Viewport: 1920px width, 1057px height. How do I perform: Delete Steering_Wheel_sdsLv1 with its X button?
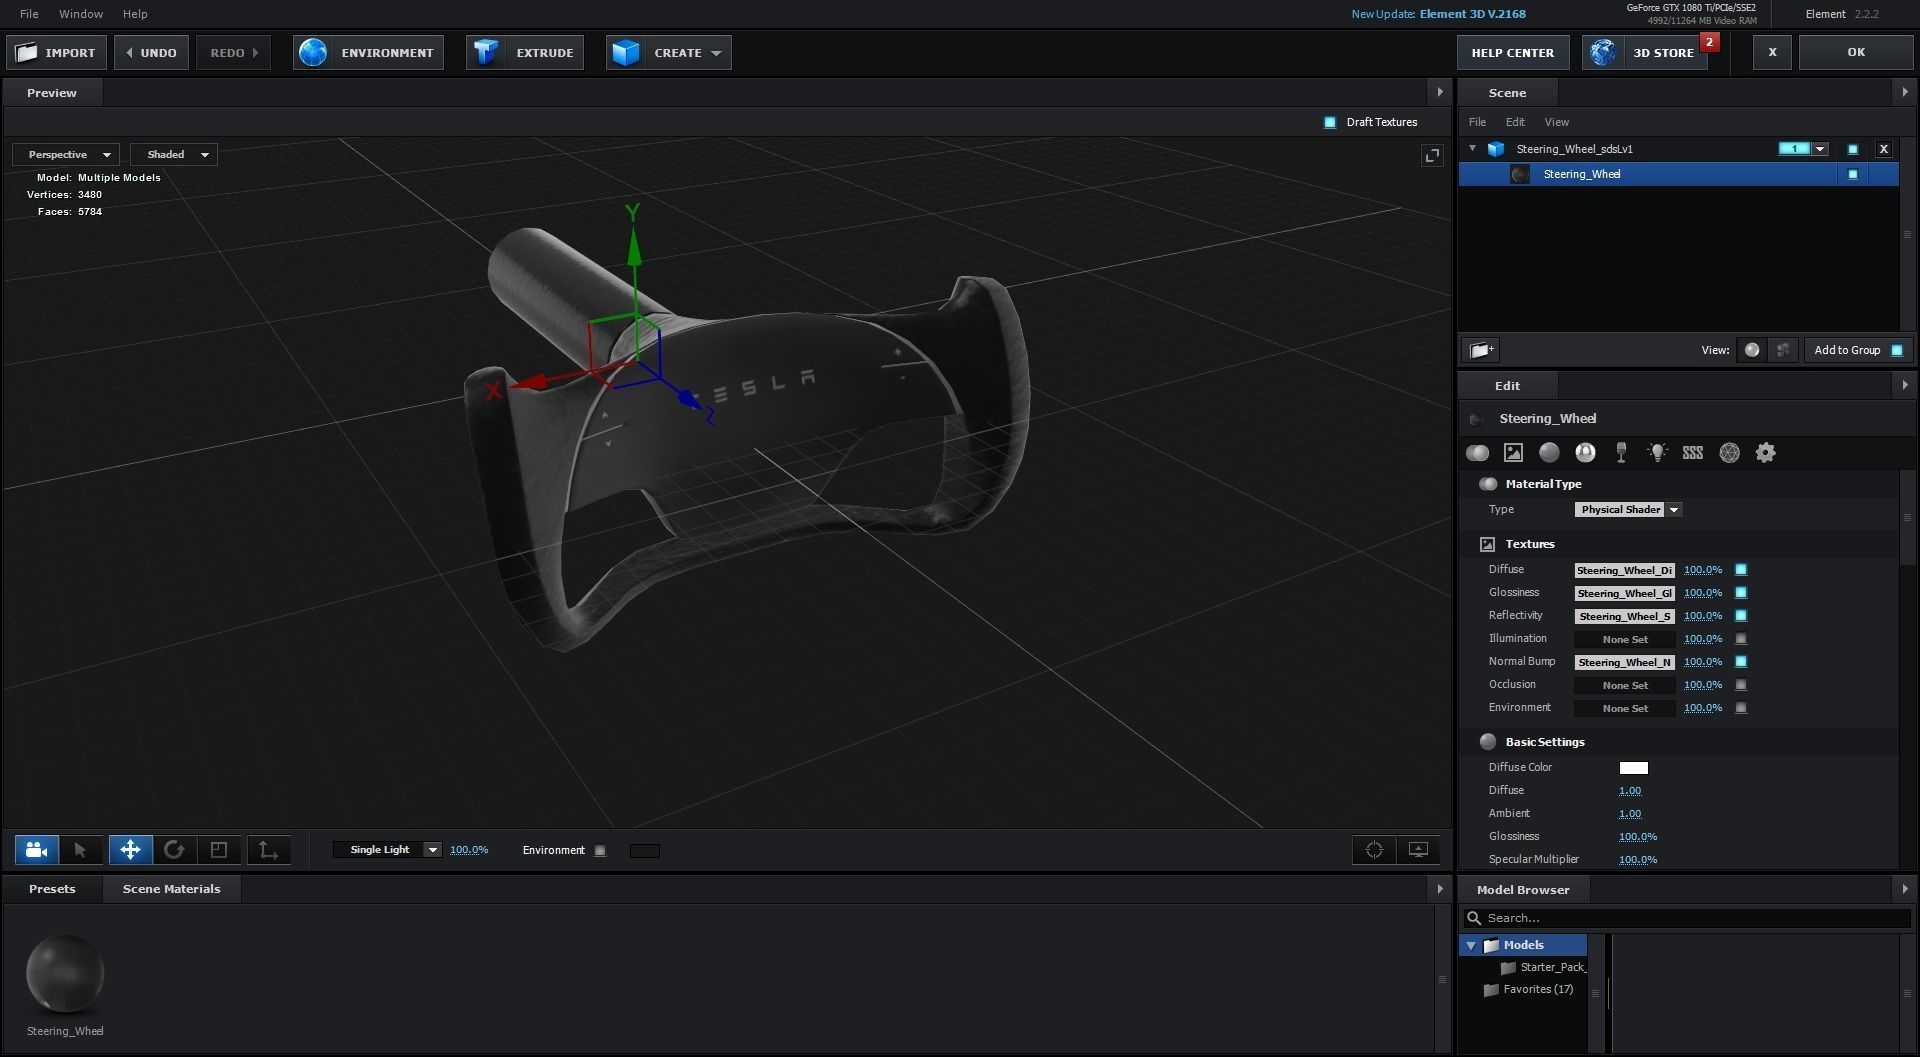pyautogui.click(x=1883, y=149)
